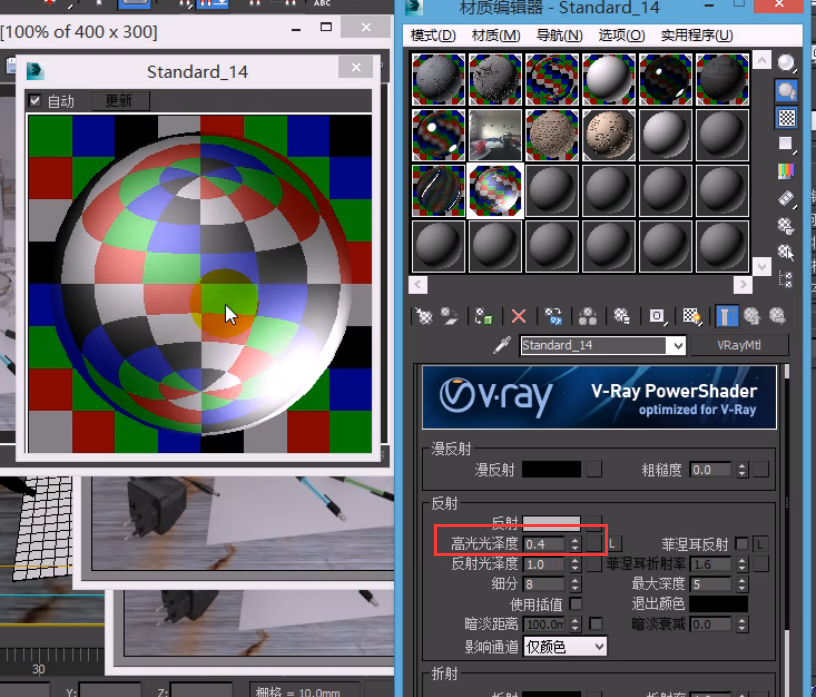Click Assign Material to Selection icon
816x697 pixels.
pos(484,316)
